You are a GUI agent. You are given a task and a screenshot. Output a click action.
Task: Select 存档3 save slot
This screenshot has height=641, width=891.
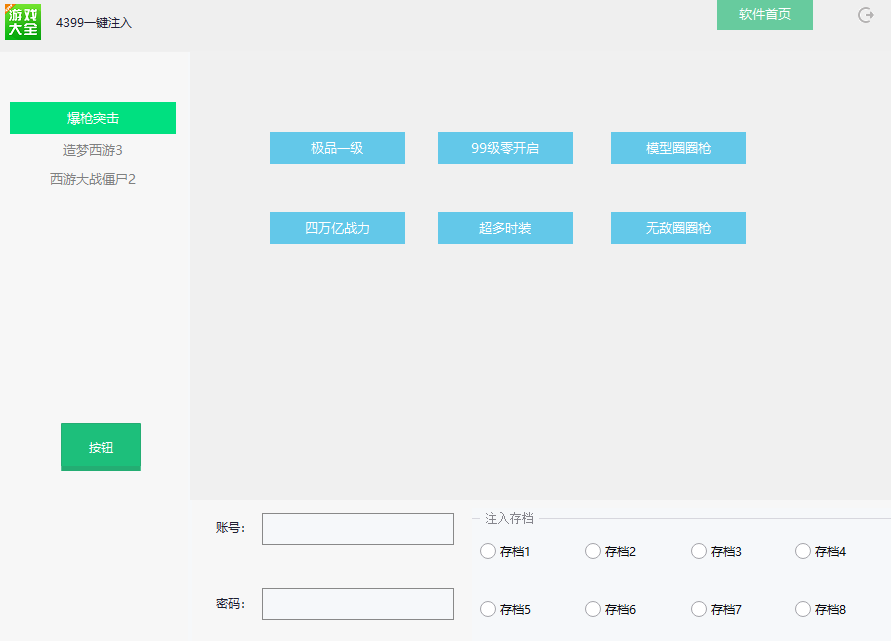click(x=697, y=551)
